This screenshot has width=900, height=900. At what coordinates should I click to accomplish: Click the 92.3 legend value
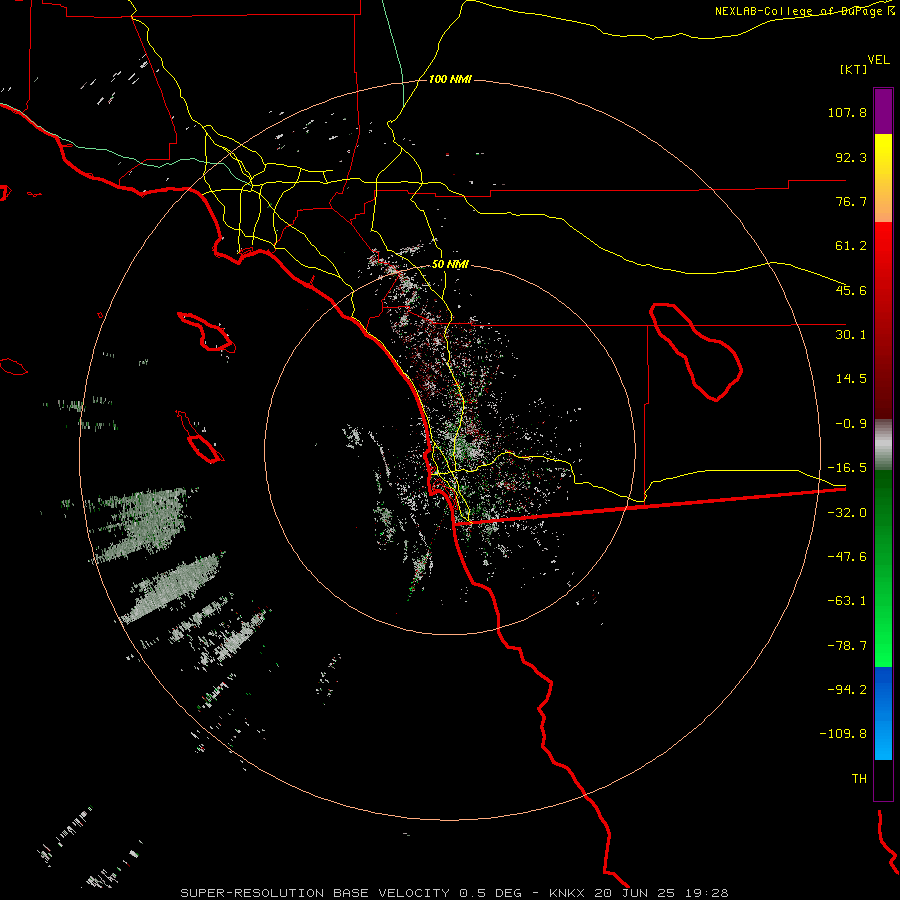pos(851,157)
